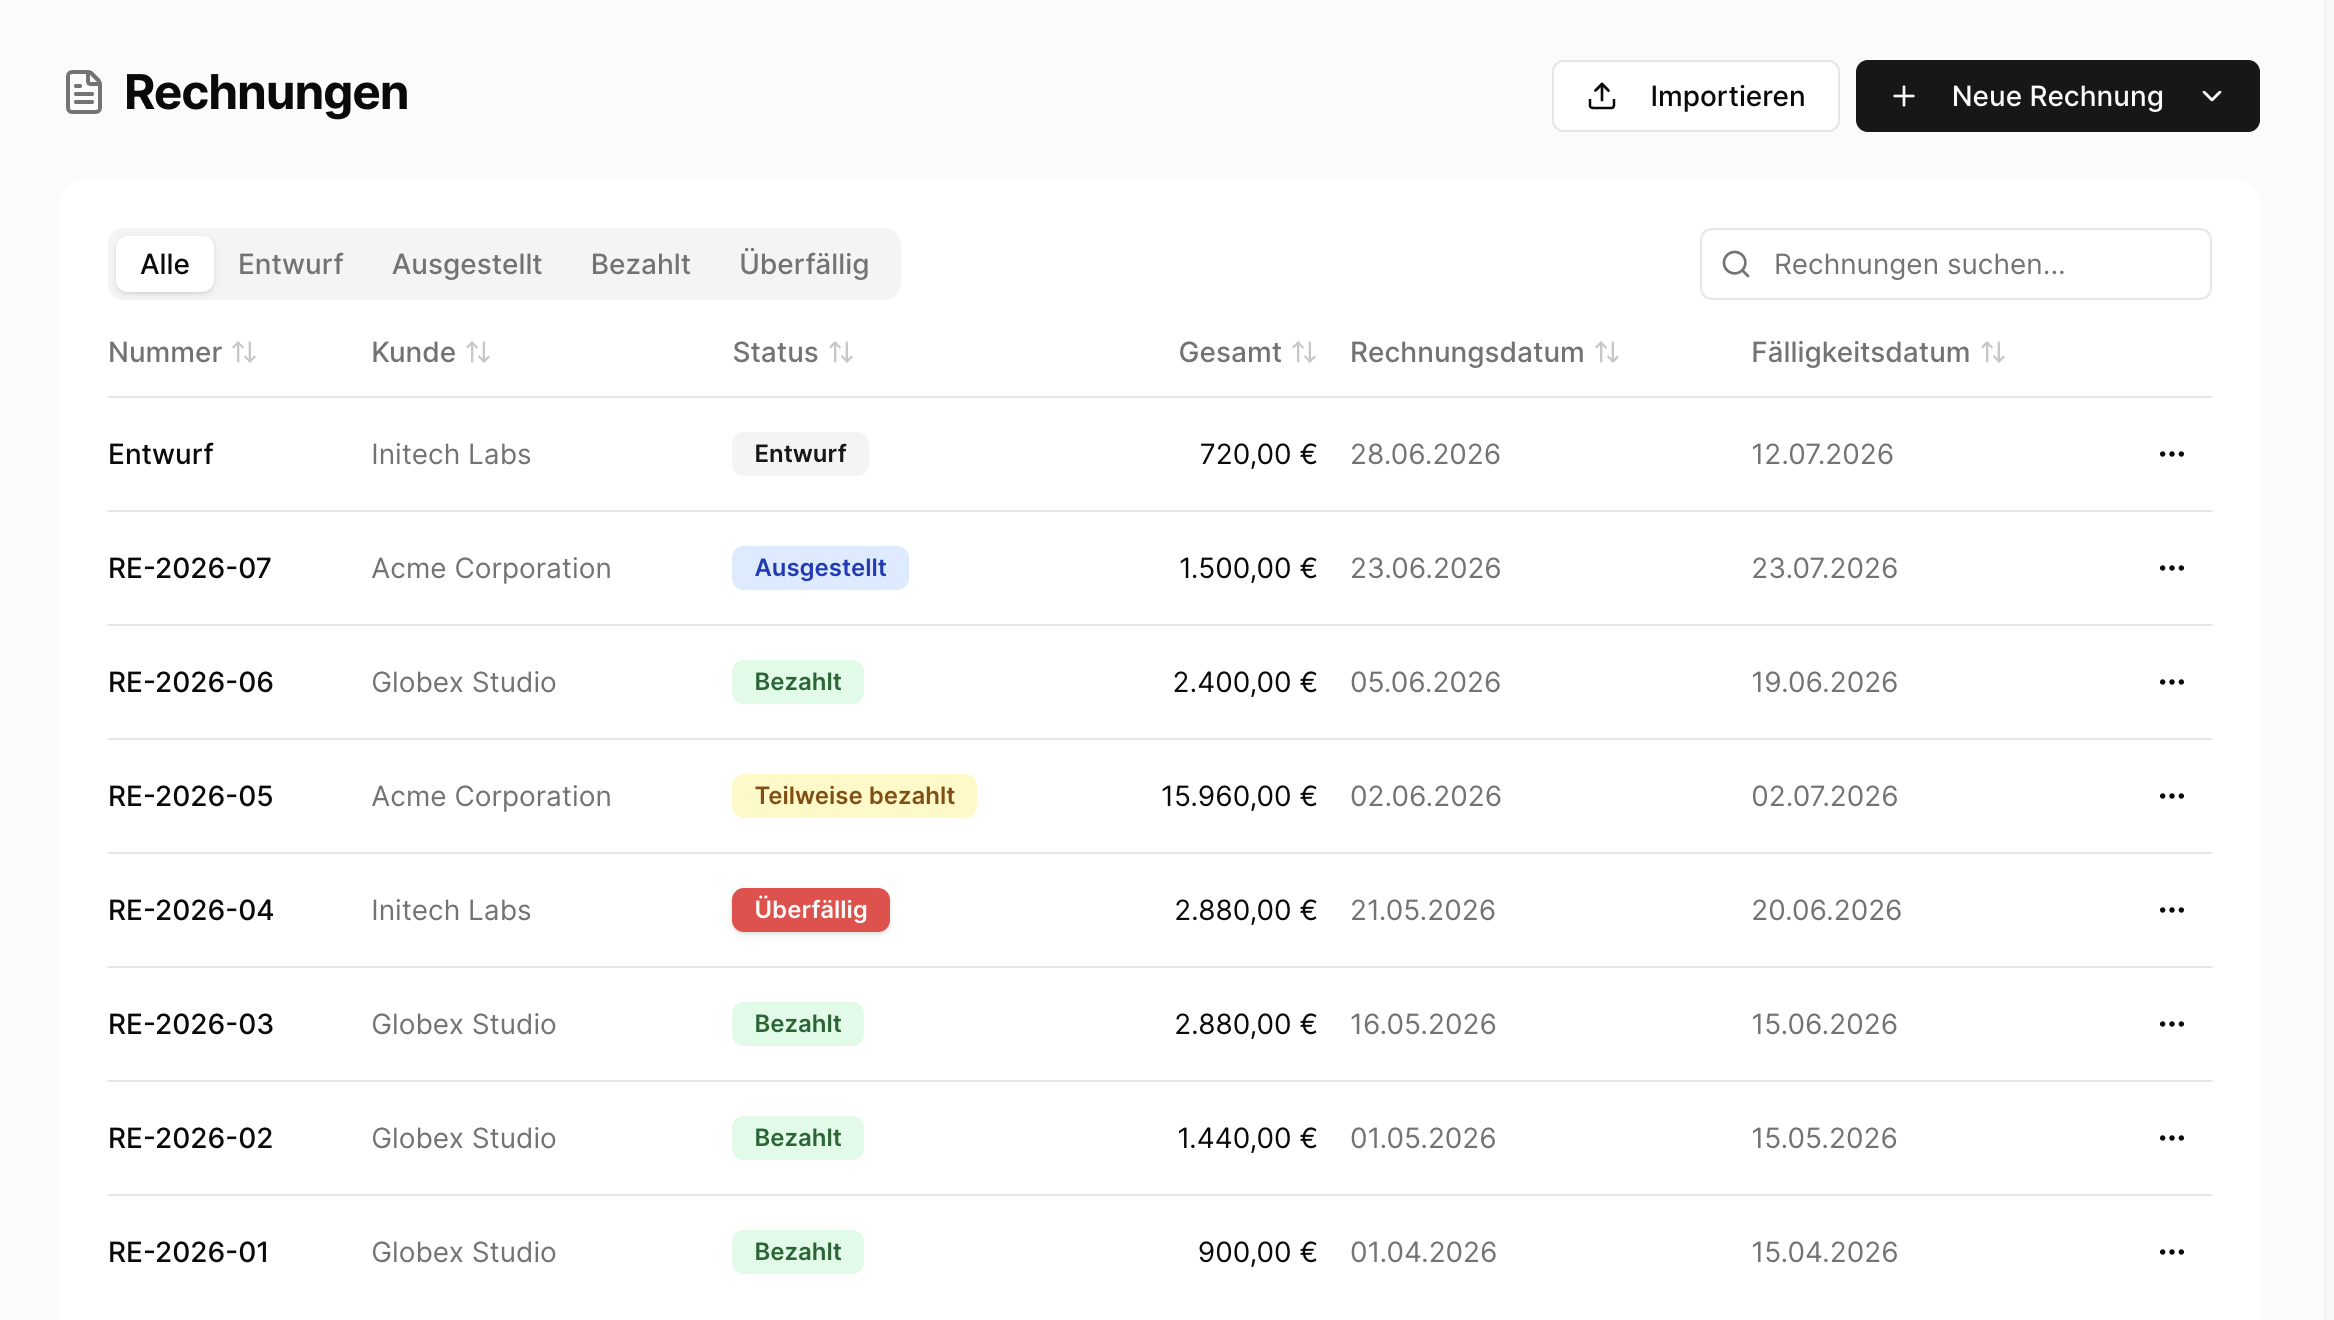Focus the Rechnungen suchen search field

[x=1955, y=264]
